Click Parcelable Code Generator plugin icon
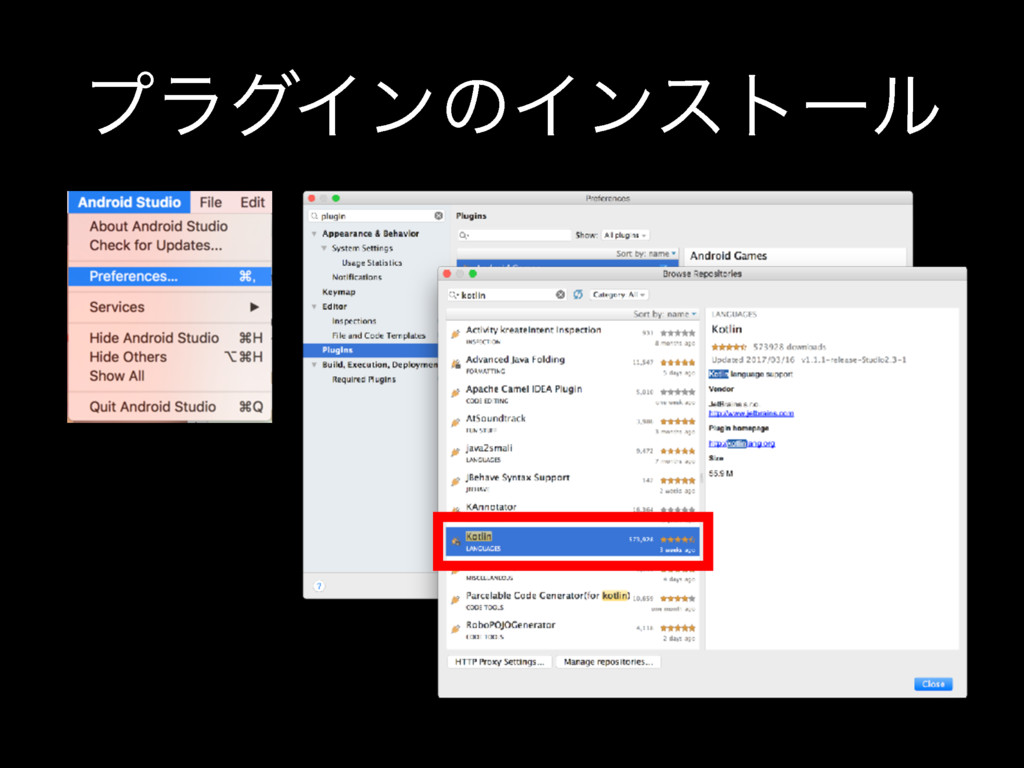Screen dimensions: 1024x768 tap(456, 600)
